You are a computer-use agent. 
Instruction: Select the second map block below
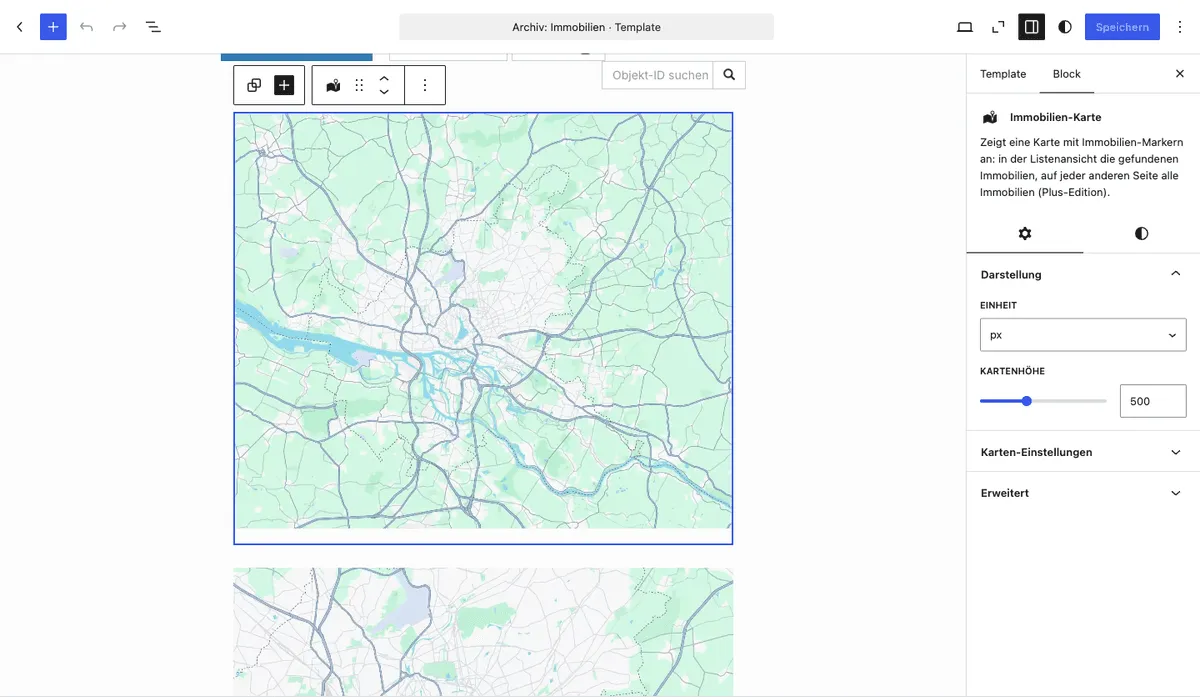(483, 632)
